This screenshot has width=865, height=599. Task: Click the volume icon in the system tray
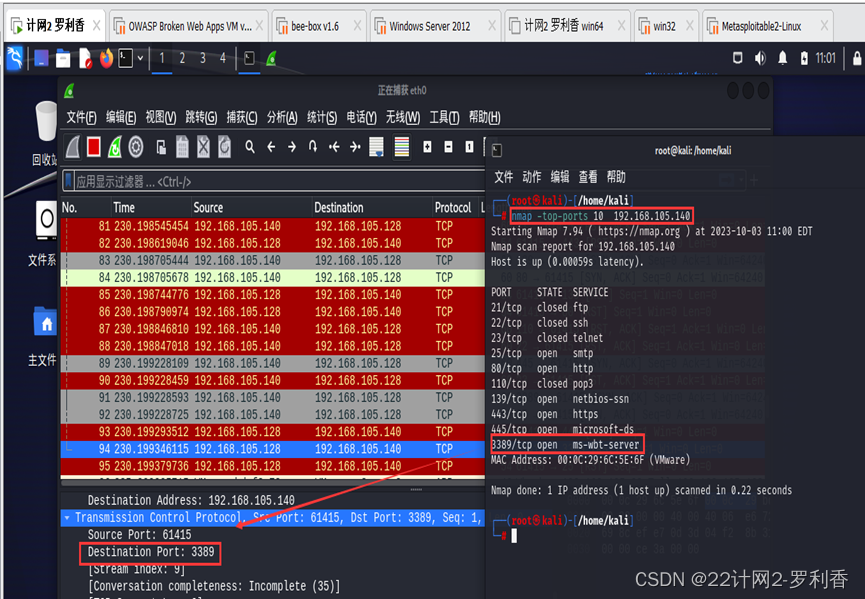[x=758, y=57]
